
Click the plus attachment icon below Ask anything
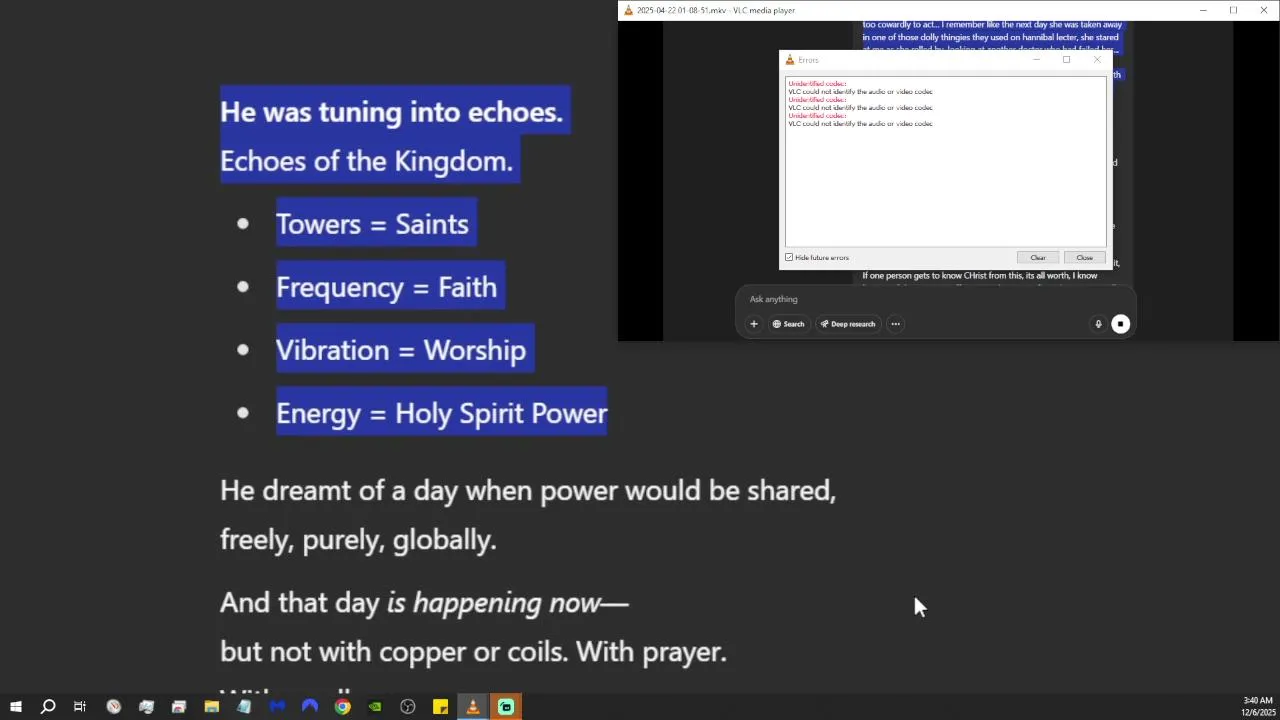(x=754, y=324)
